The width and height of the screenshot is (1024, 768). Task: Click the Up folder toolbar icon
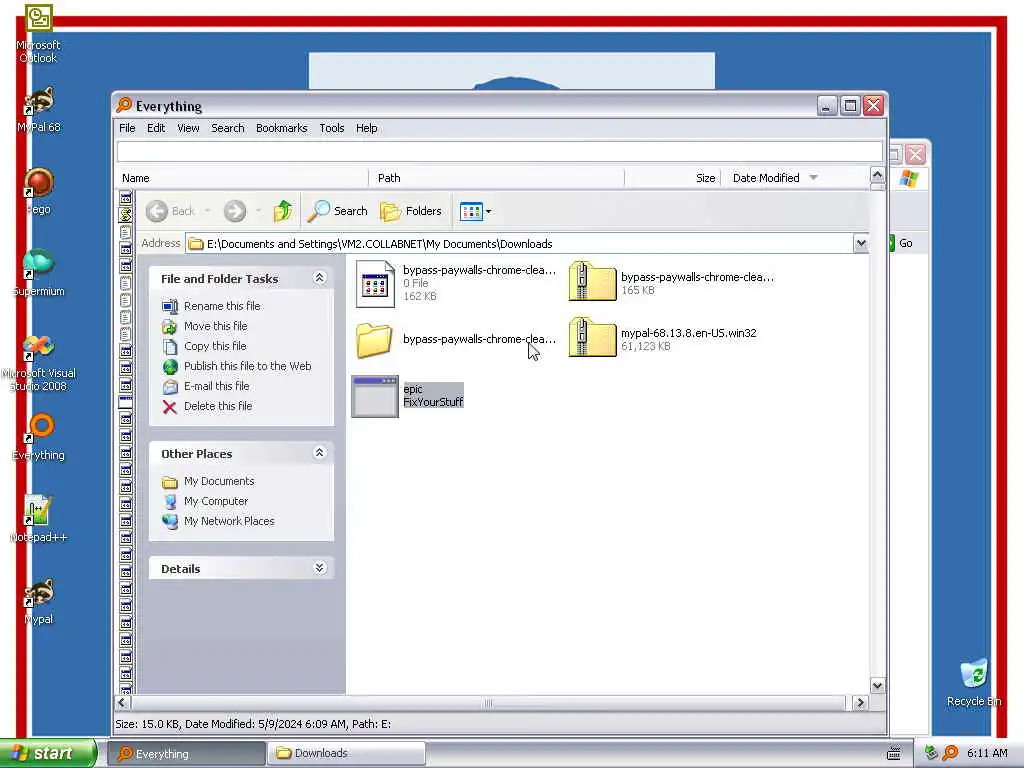283,211
